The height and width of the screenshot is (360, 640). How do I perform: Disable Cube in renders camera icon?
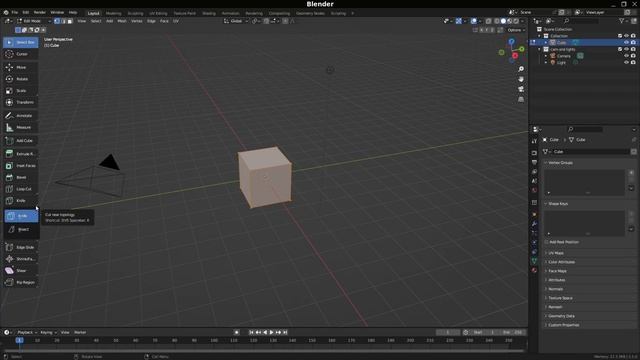click(x=633, y=42)
